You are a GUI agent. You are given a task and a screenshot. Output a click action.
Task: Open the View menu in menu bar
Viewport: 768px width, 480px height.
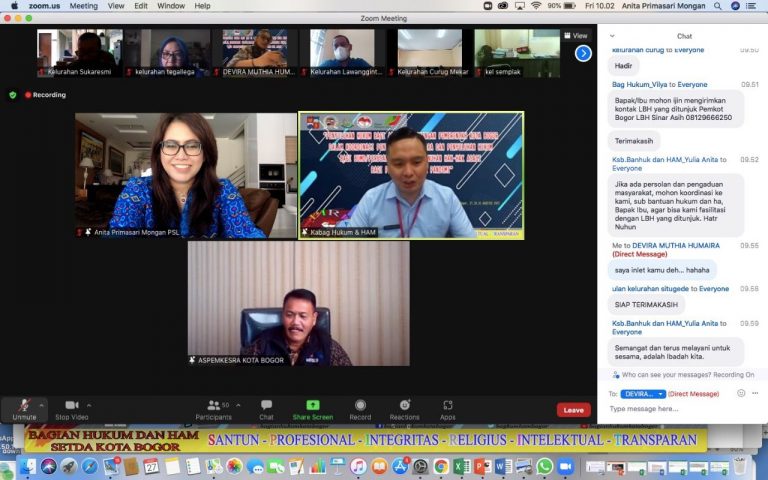tap(116, 6)
